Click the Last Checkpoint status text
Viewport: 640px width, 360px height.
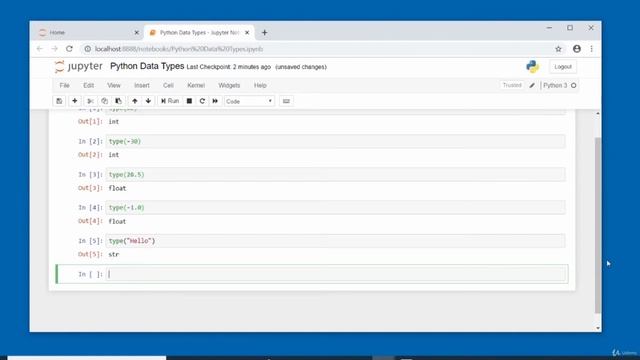click(x=229, y=67)
